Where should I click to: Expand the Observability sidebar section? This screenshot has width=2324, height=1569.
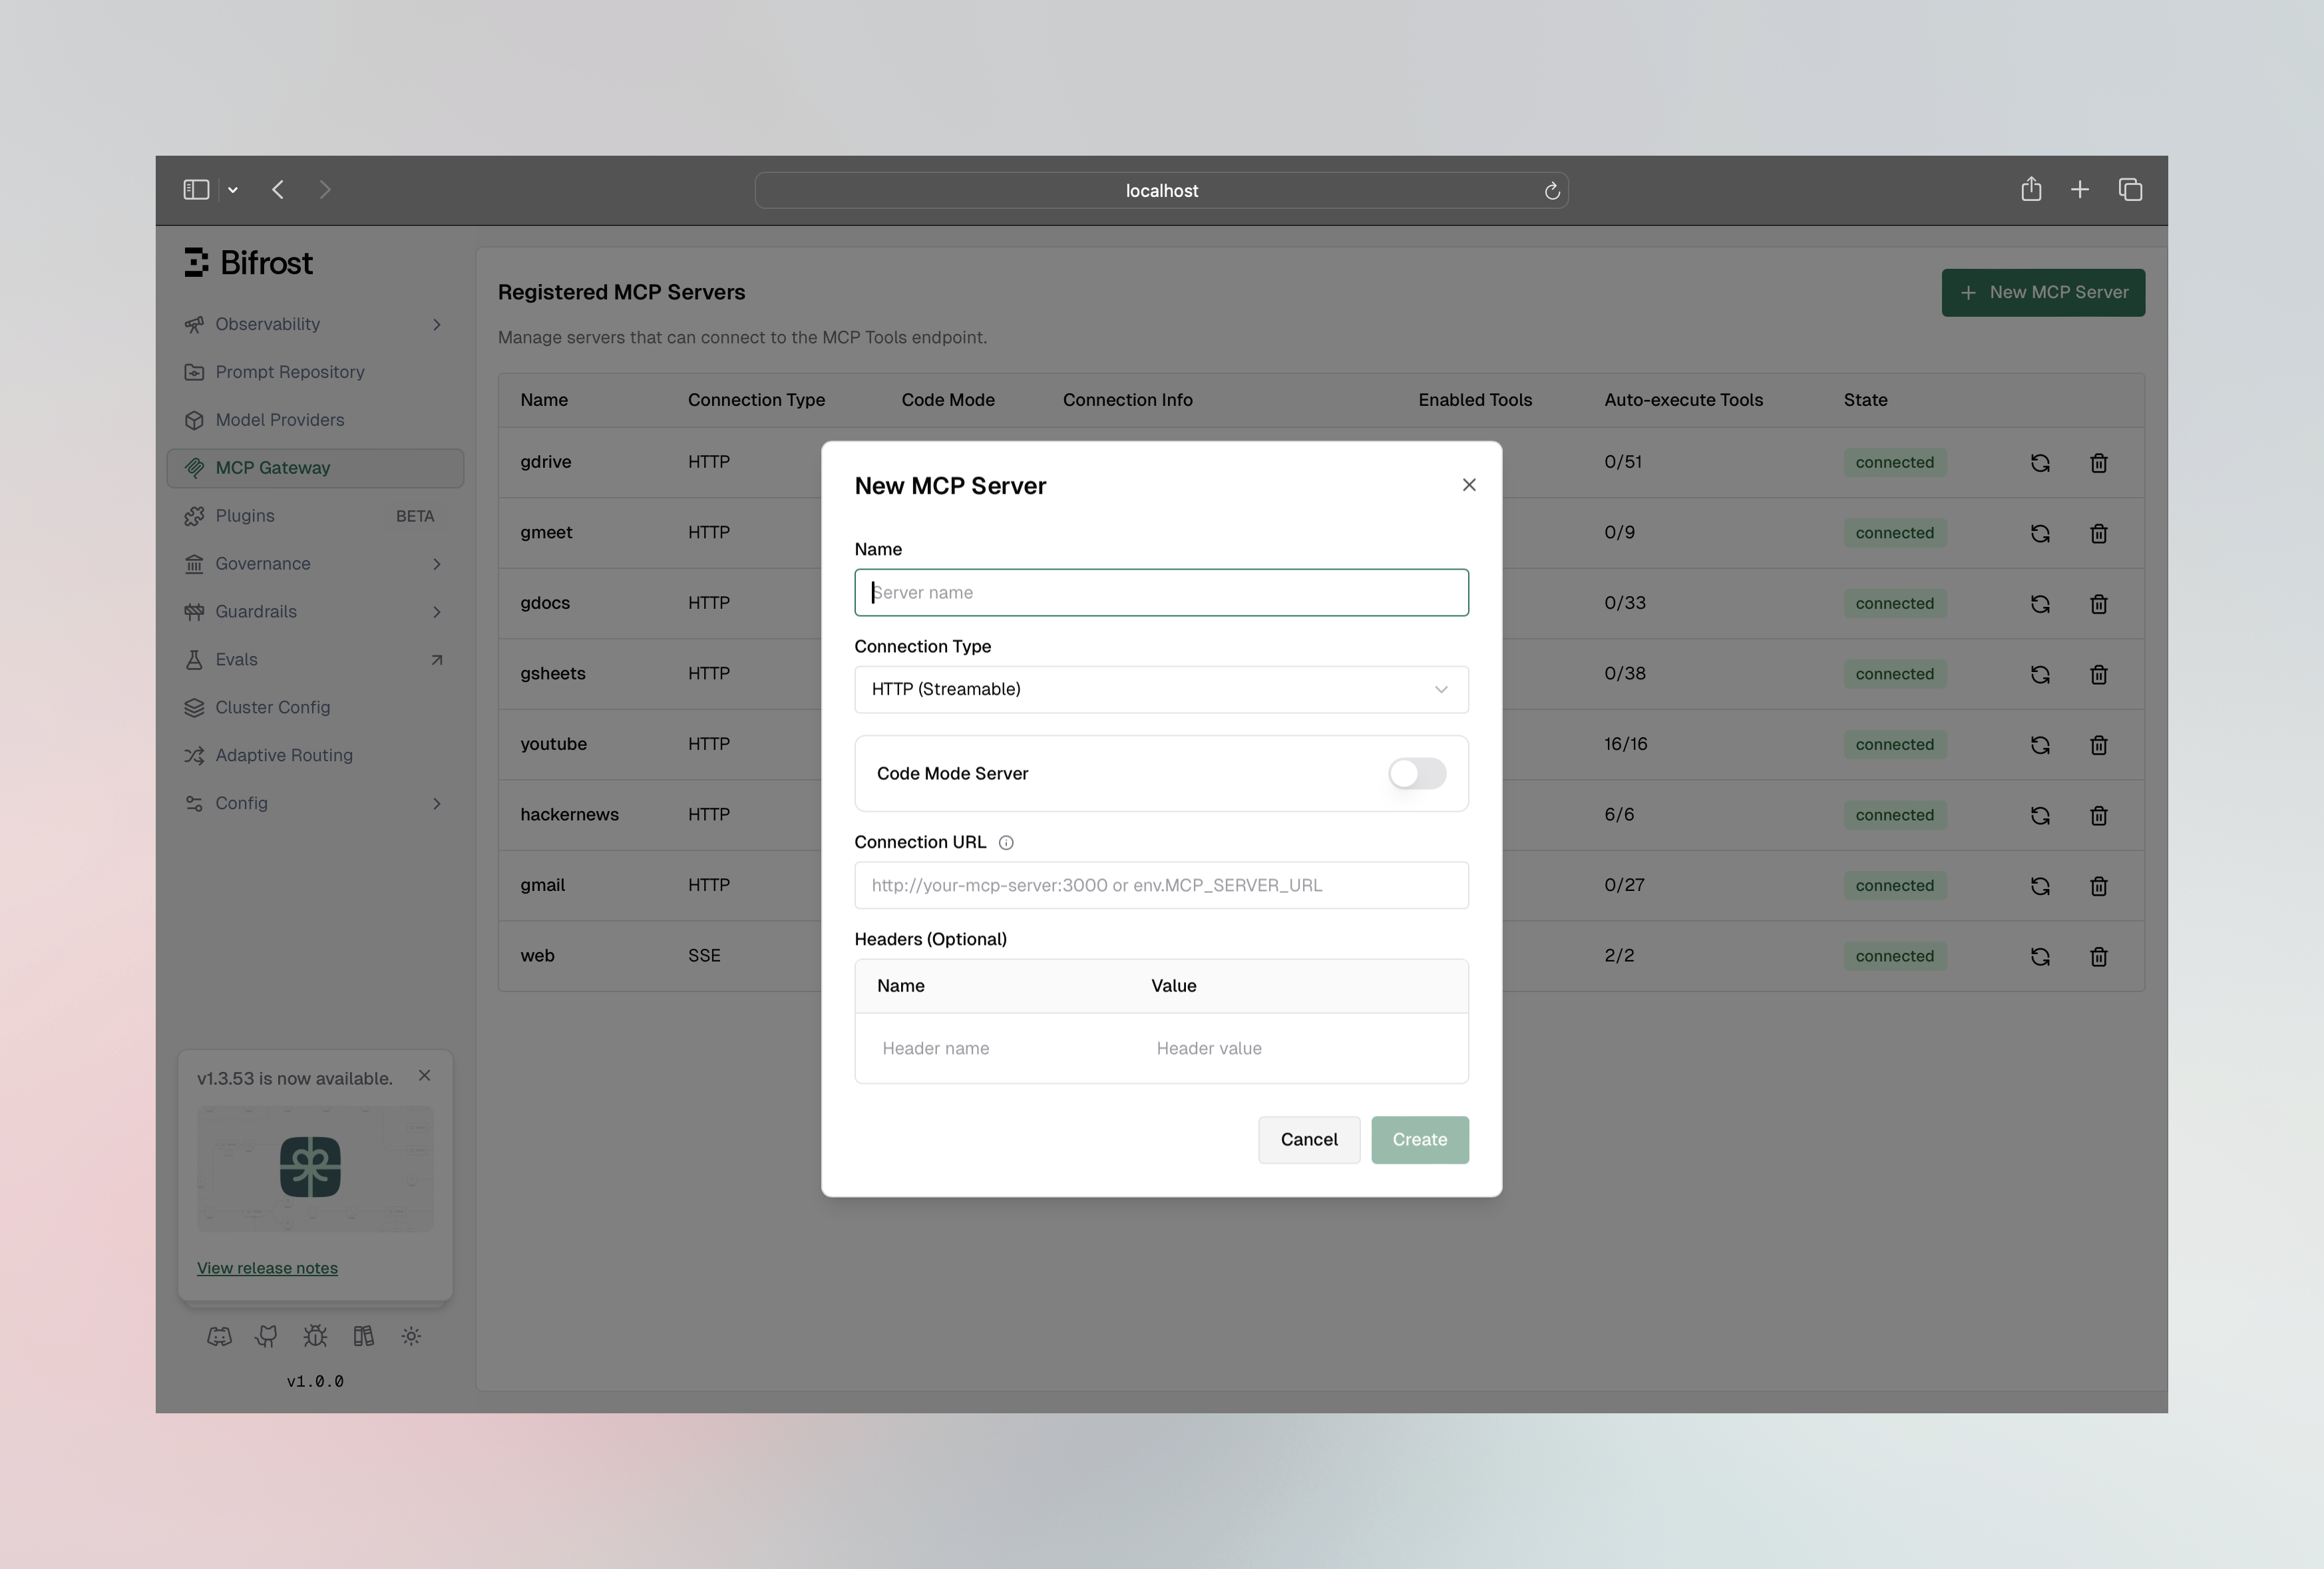(x=267, y=323)
